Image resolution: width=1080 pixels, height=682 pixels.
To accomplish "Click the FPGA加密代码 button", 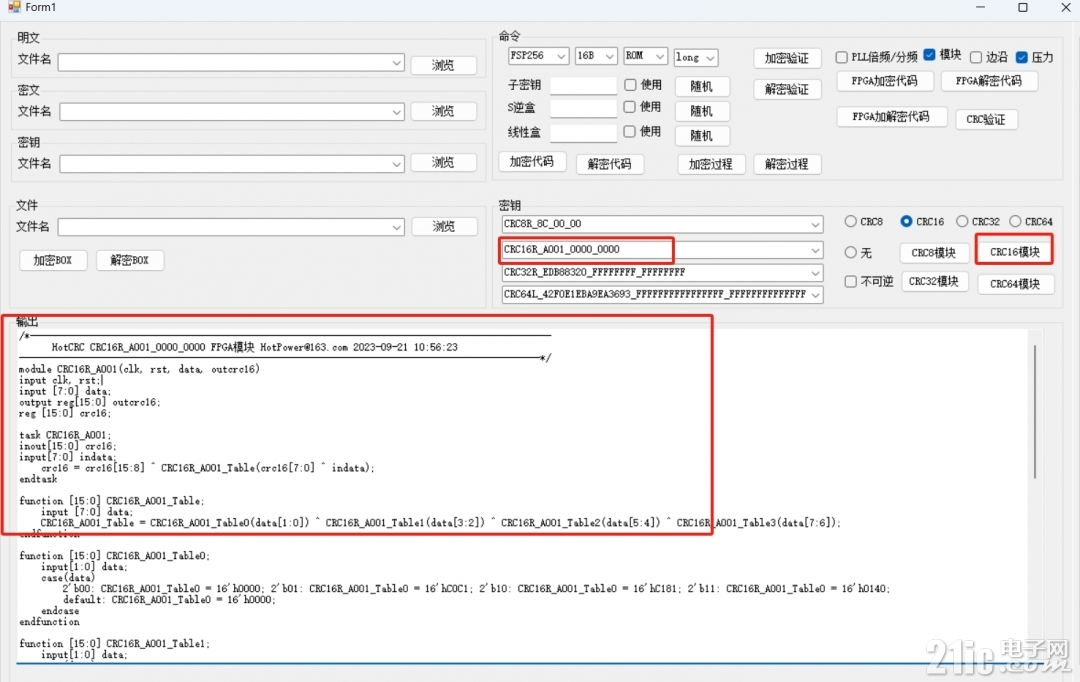I will tap(885, 81).
